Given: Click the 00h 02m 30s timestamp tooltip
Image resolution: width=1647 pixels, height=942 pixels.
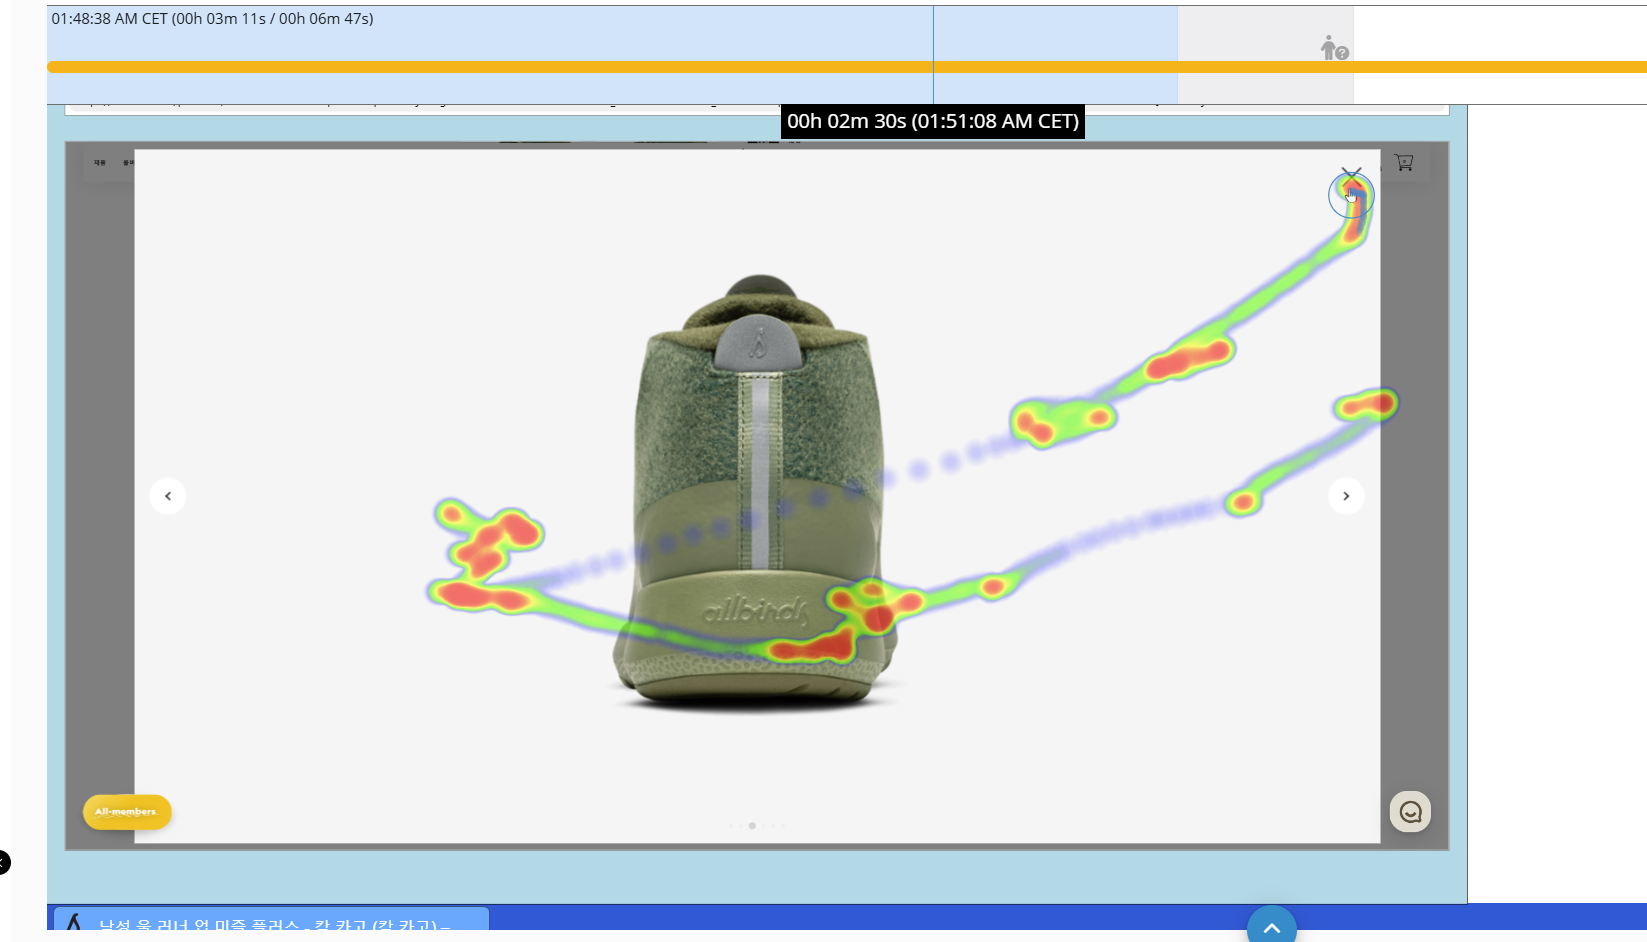Looking at the screenshot, I should (x=932, y=122).
